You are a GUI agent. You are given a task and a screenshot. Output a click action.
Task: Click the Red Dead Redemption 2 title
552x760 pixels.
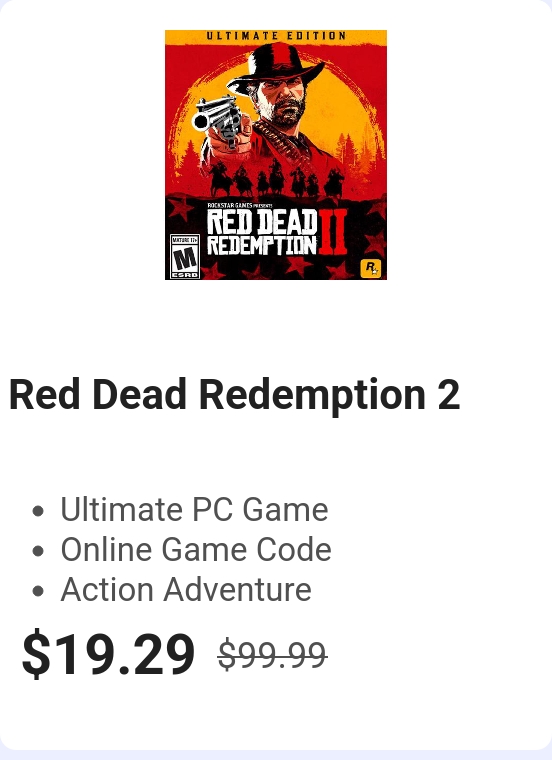[x=235, y=395]
